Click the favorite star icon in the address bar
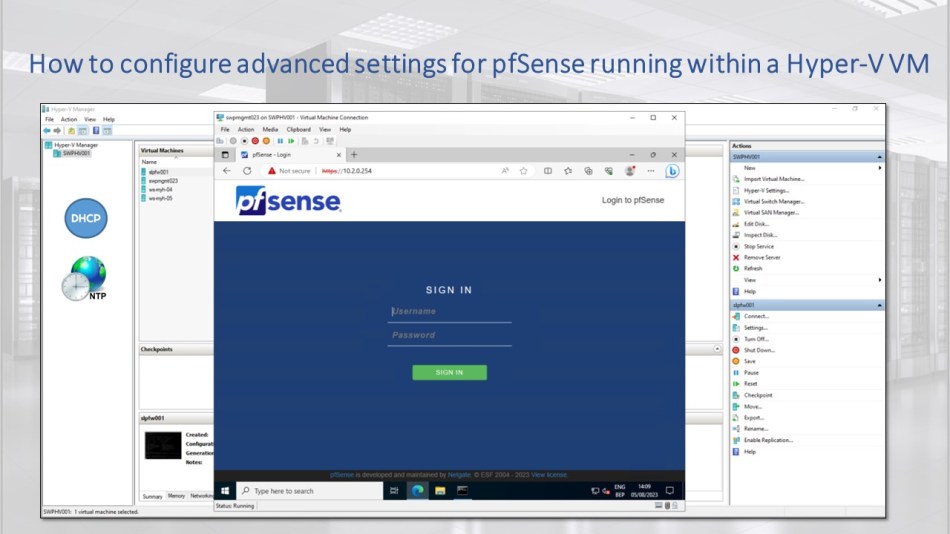 (x=523, y=171)
